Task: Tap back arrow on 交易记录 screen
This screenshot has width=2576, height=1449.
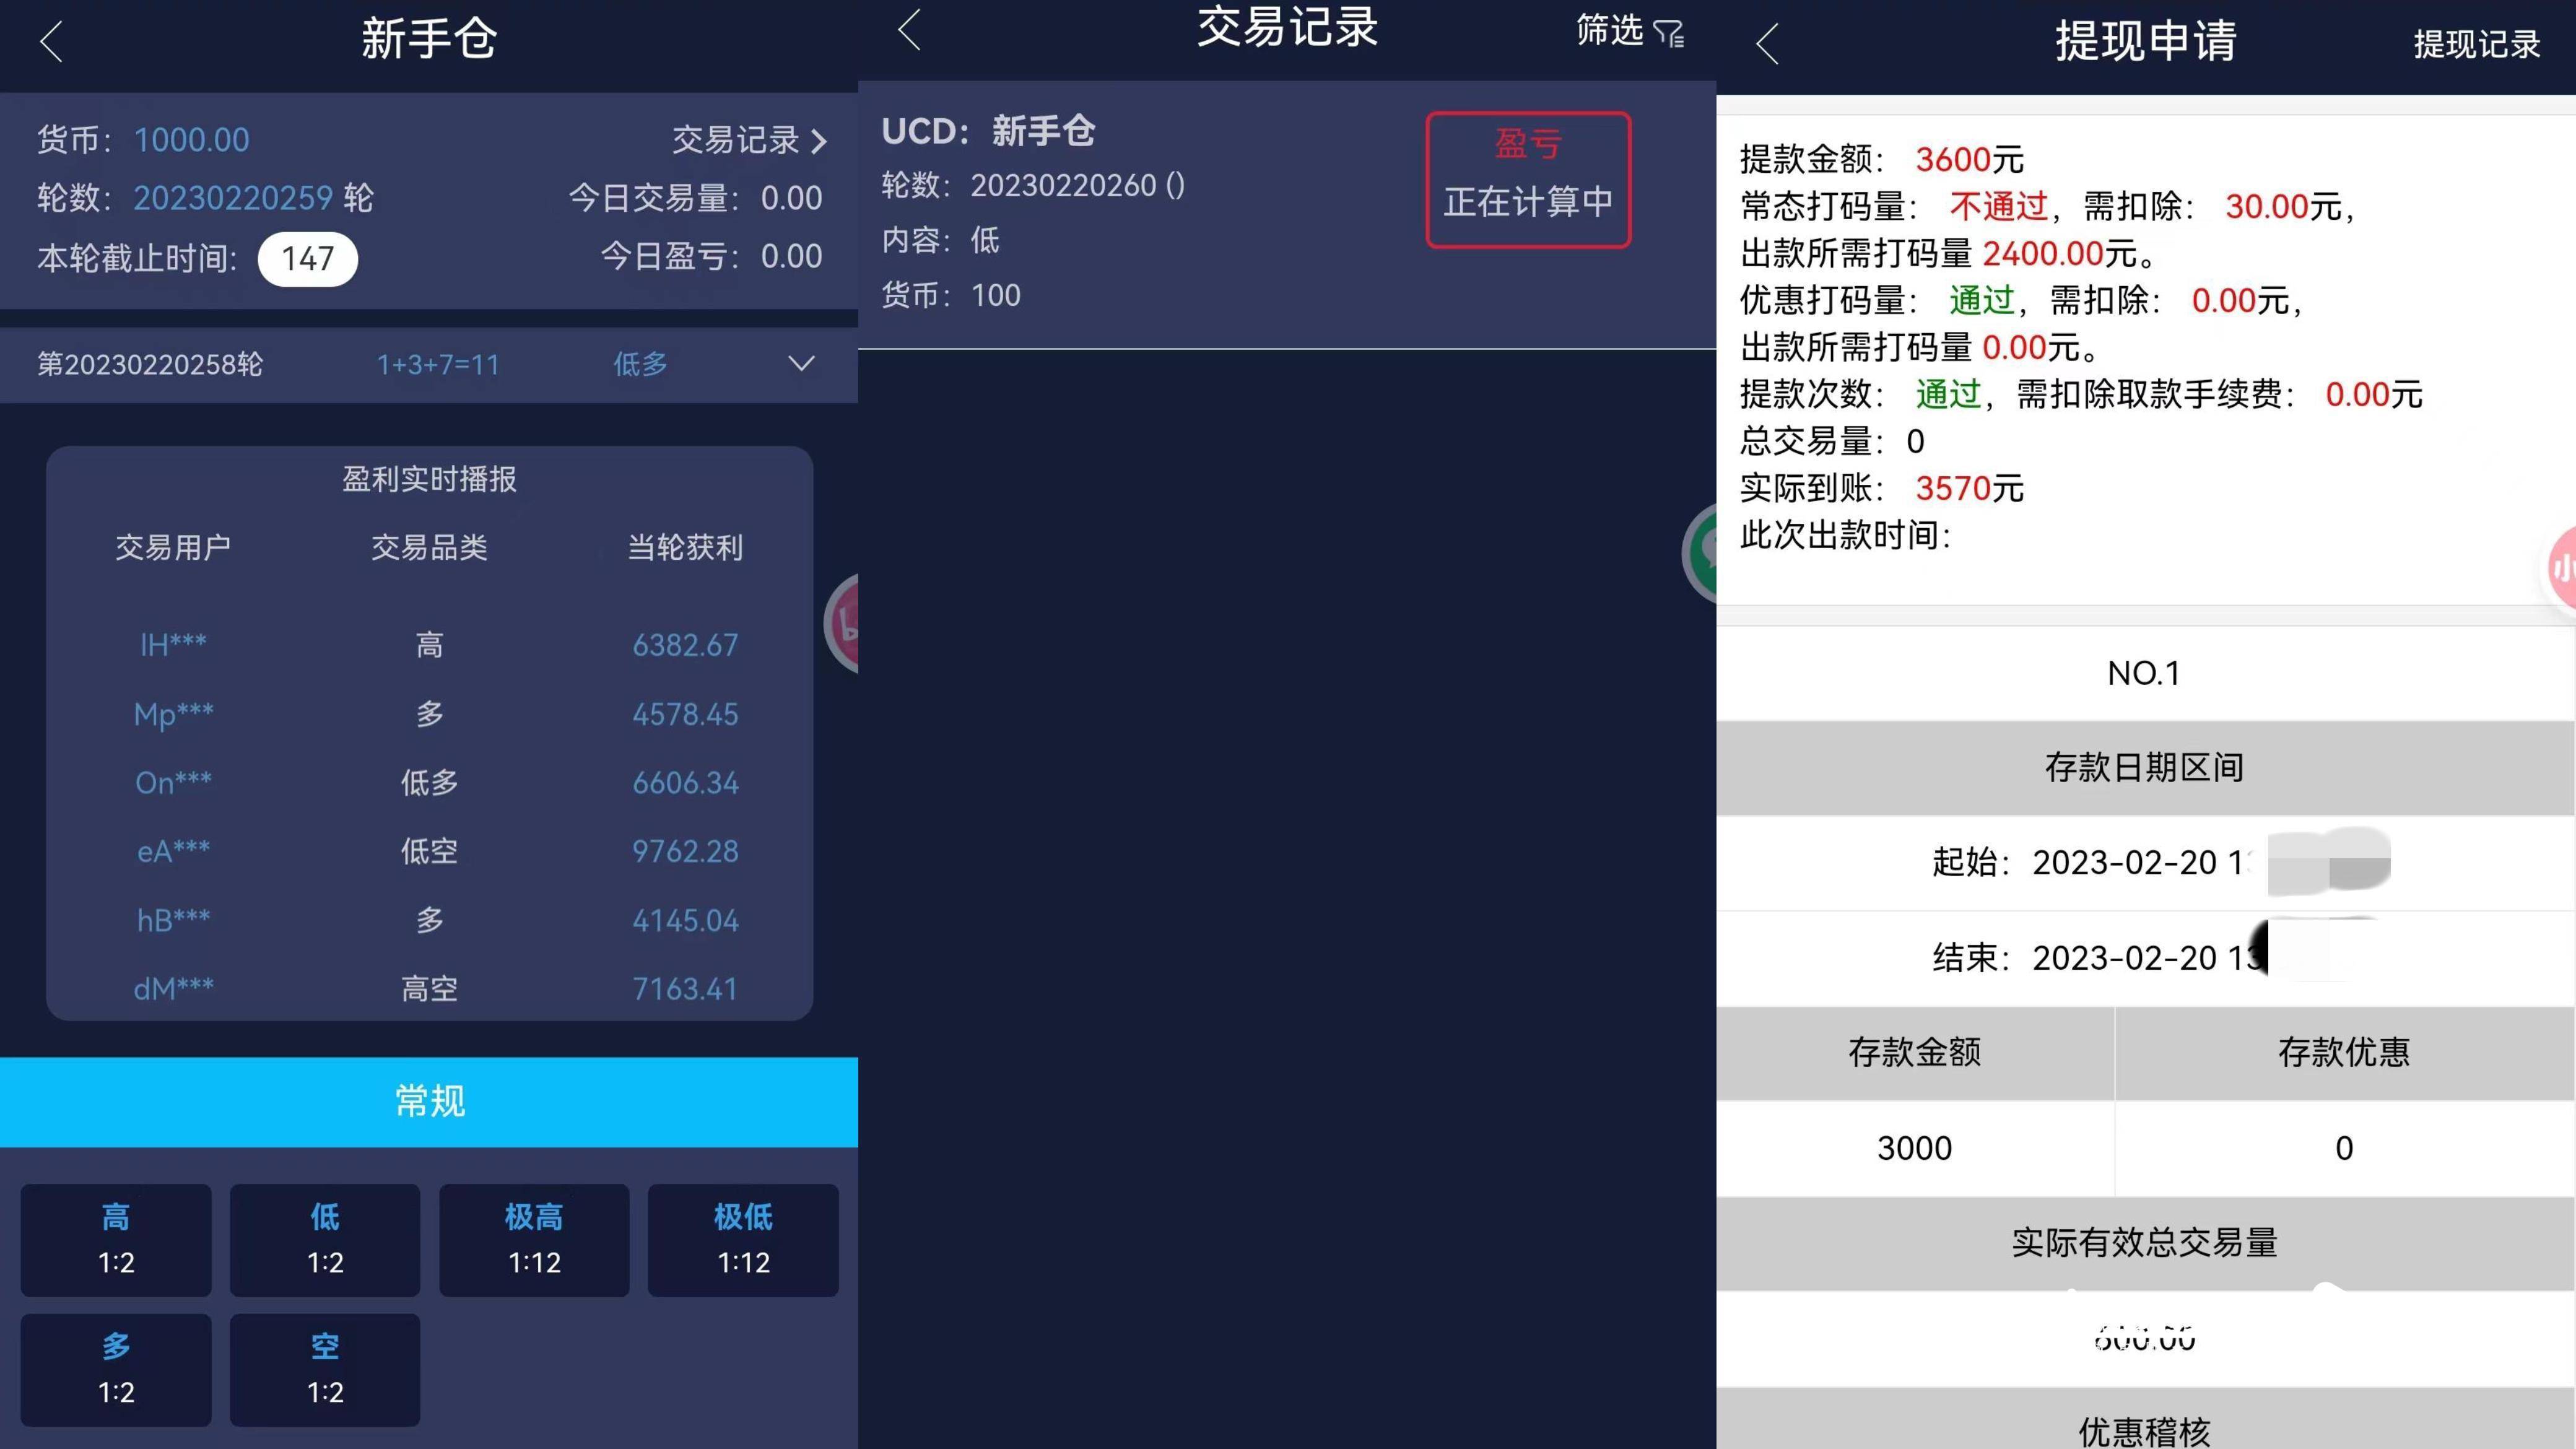Action: click(x=908, y=29)
